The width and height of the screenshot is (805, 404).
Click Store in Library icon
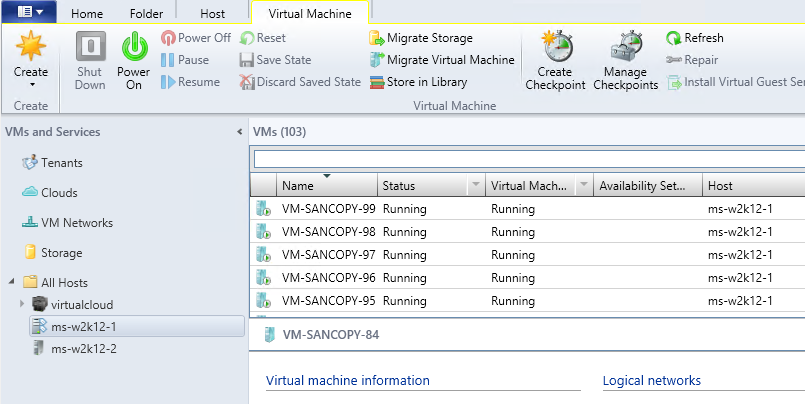click(x=377, y=82)
